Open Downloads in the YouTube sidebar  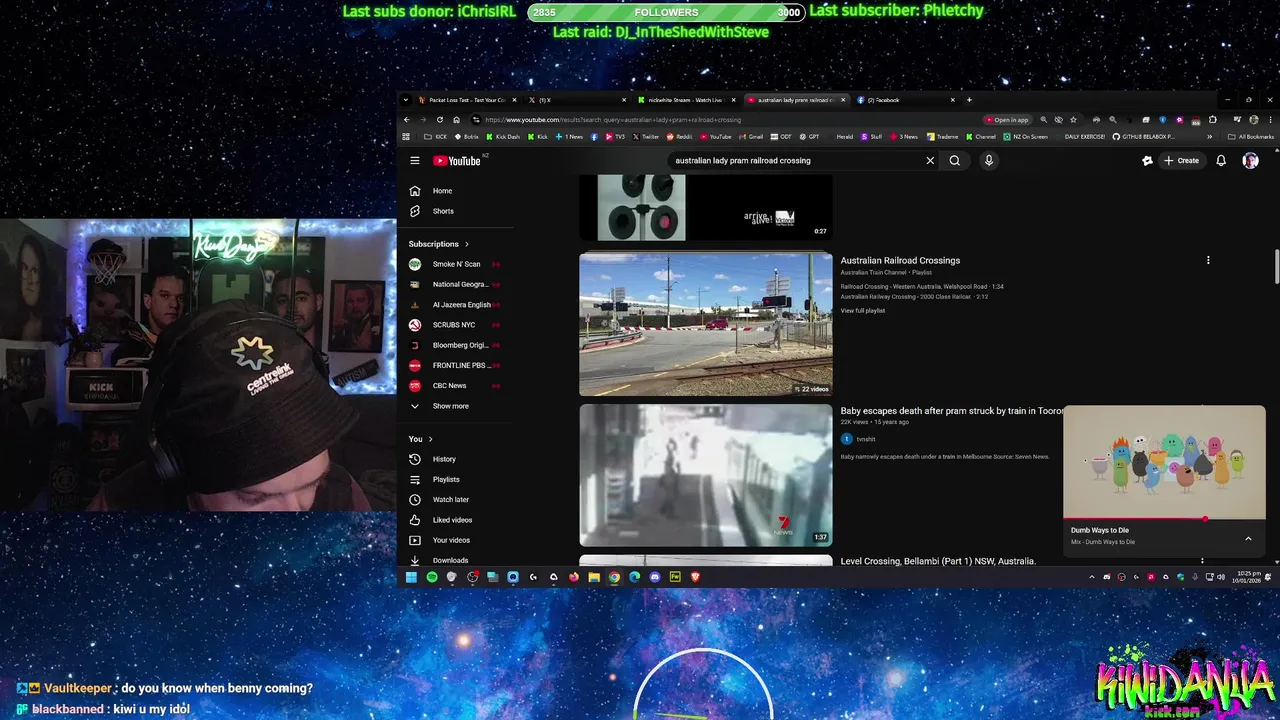(x=440, y=560)
